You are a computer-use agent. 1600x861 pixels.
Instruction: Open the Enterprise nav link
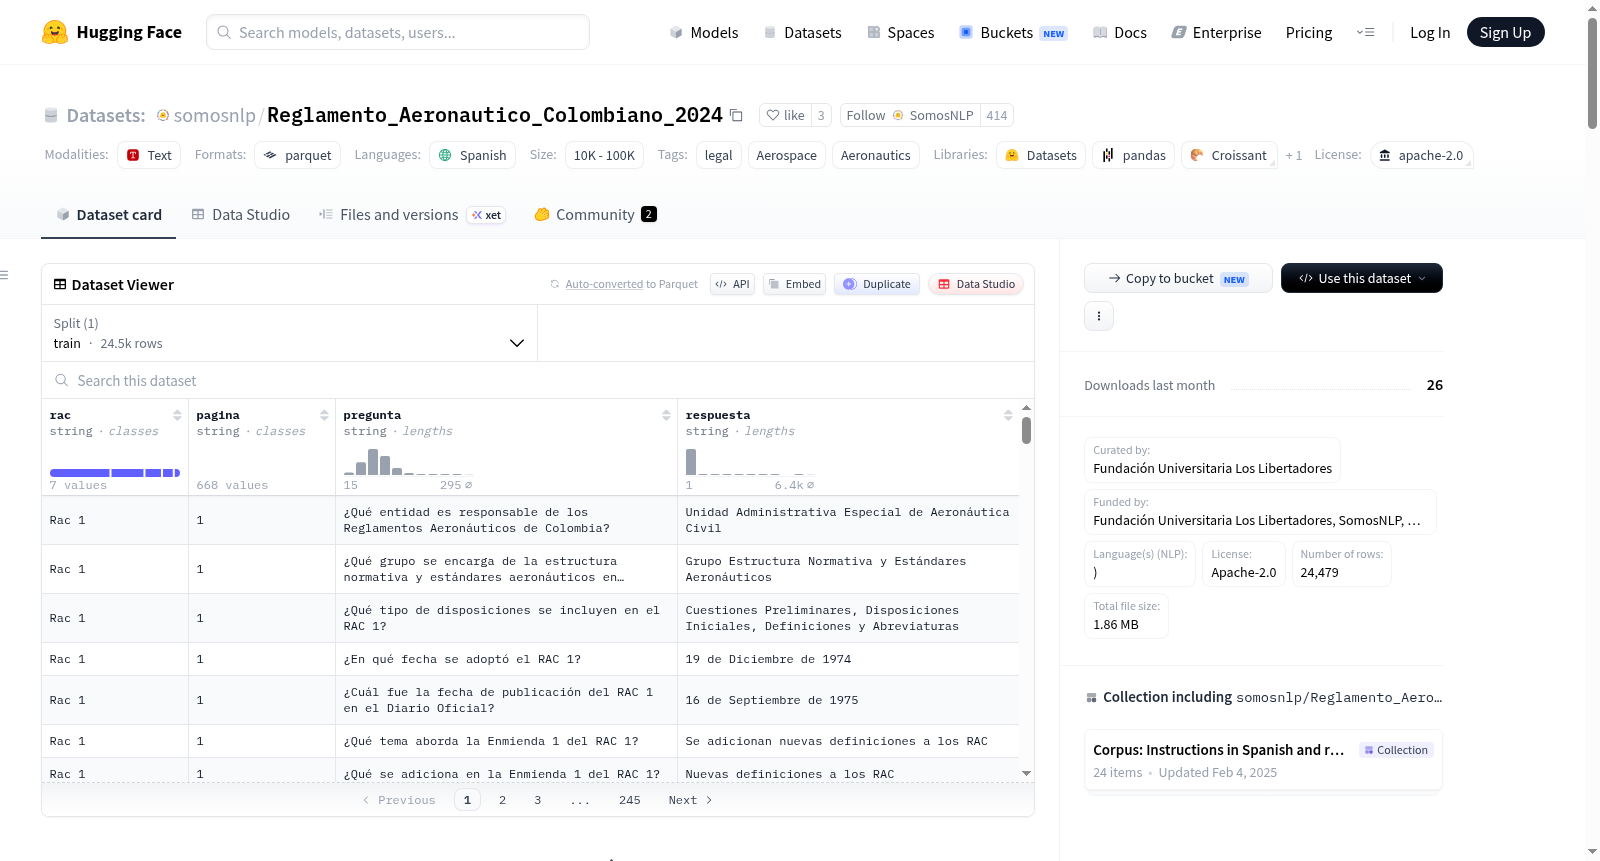pyautogui.click(x=1216, y=32)
